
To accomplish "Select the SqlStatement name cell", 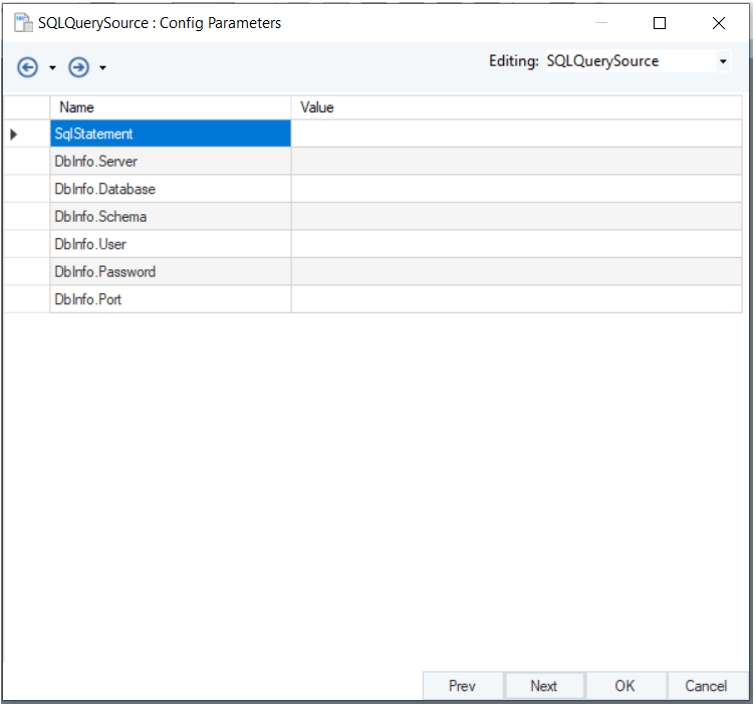I will coord(170,133).
